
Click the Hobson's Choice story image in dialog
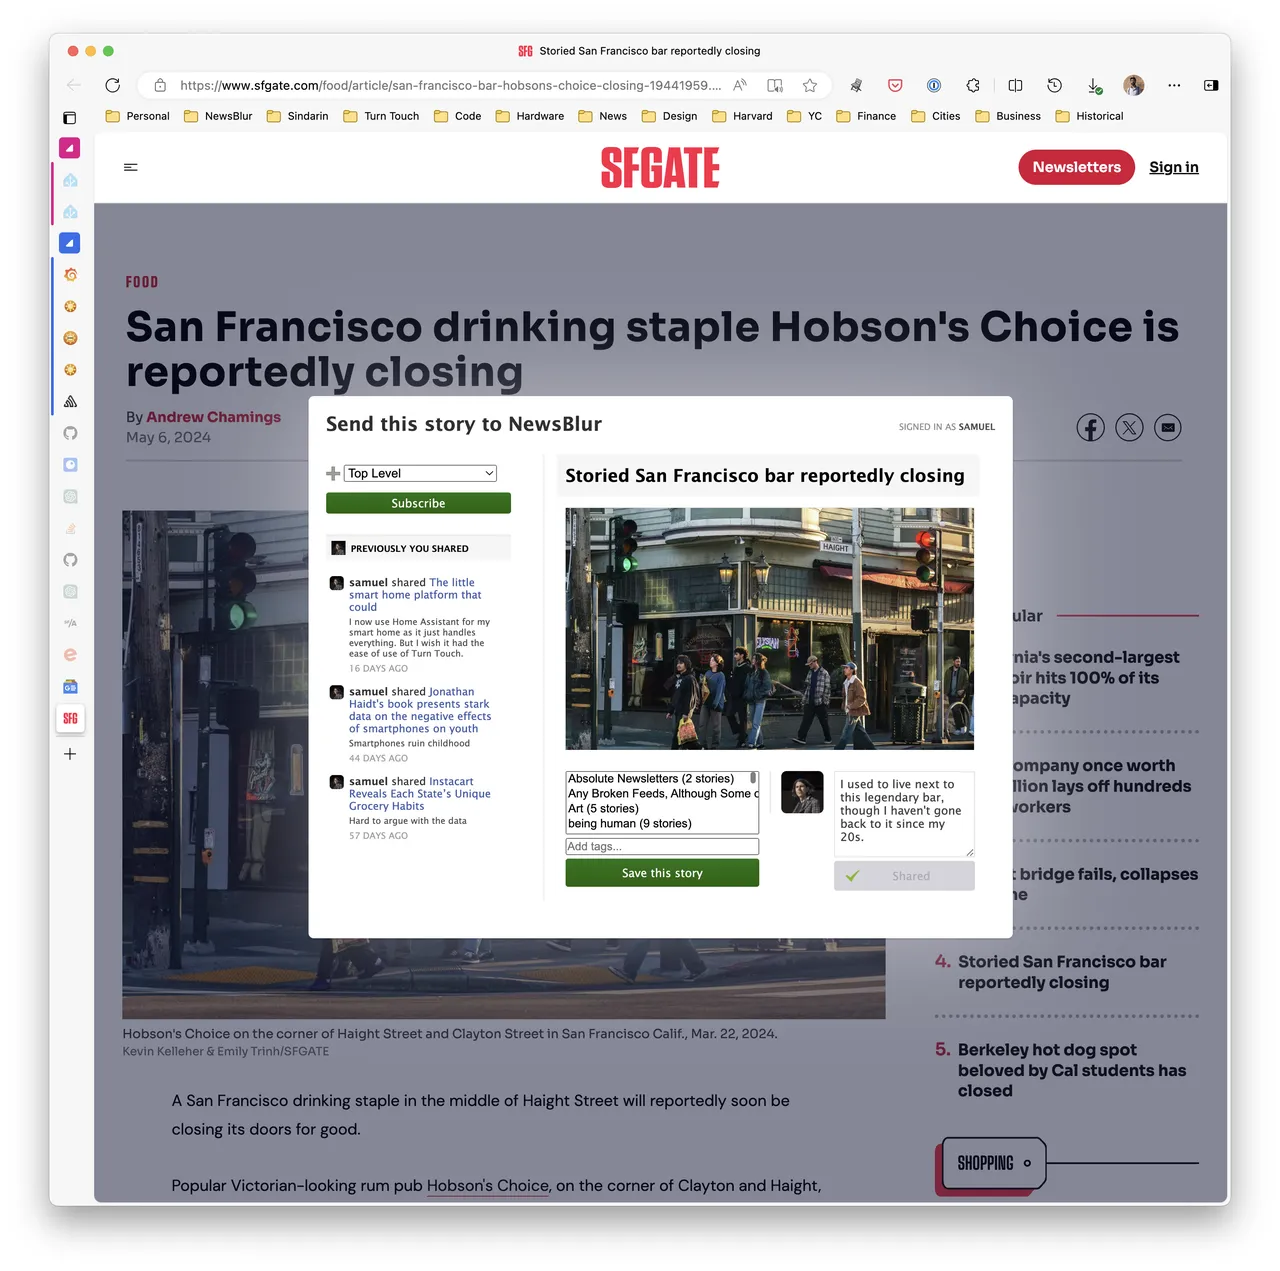click(769, 629)
